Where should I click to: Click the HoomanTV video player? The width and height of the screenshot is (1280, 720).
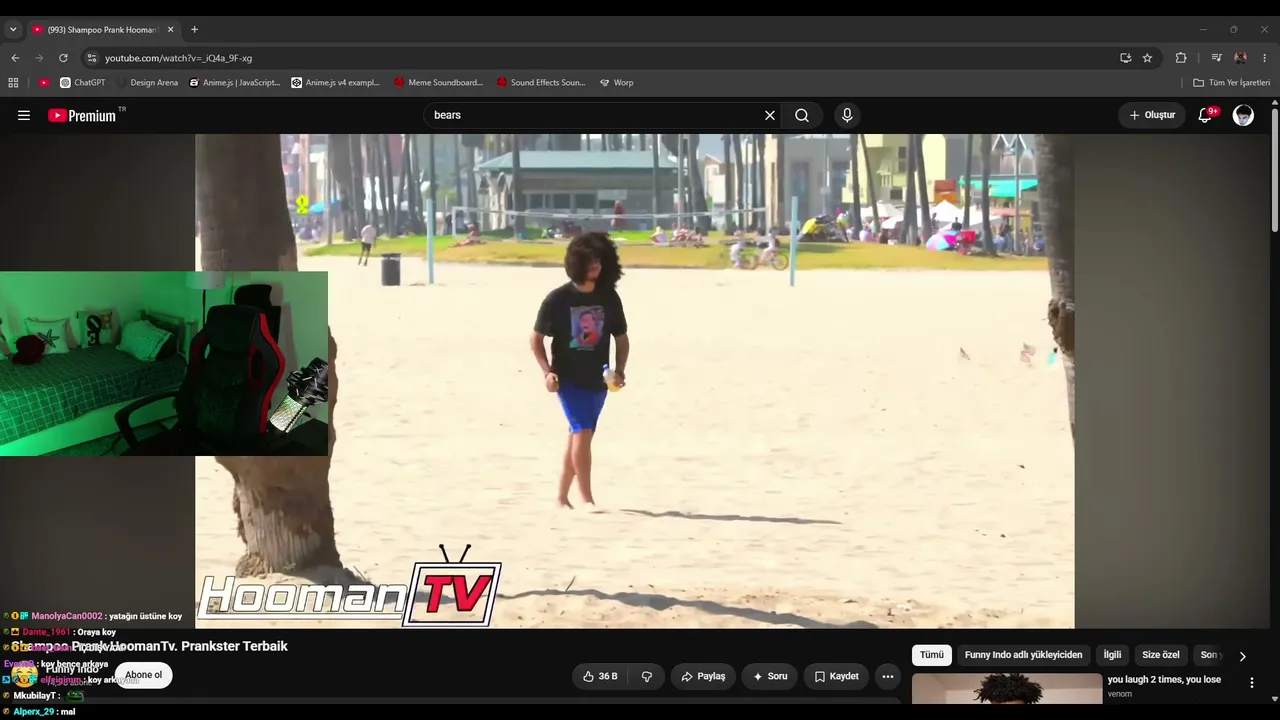[635, 381]
